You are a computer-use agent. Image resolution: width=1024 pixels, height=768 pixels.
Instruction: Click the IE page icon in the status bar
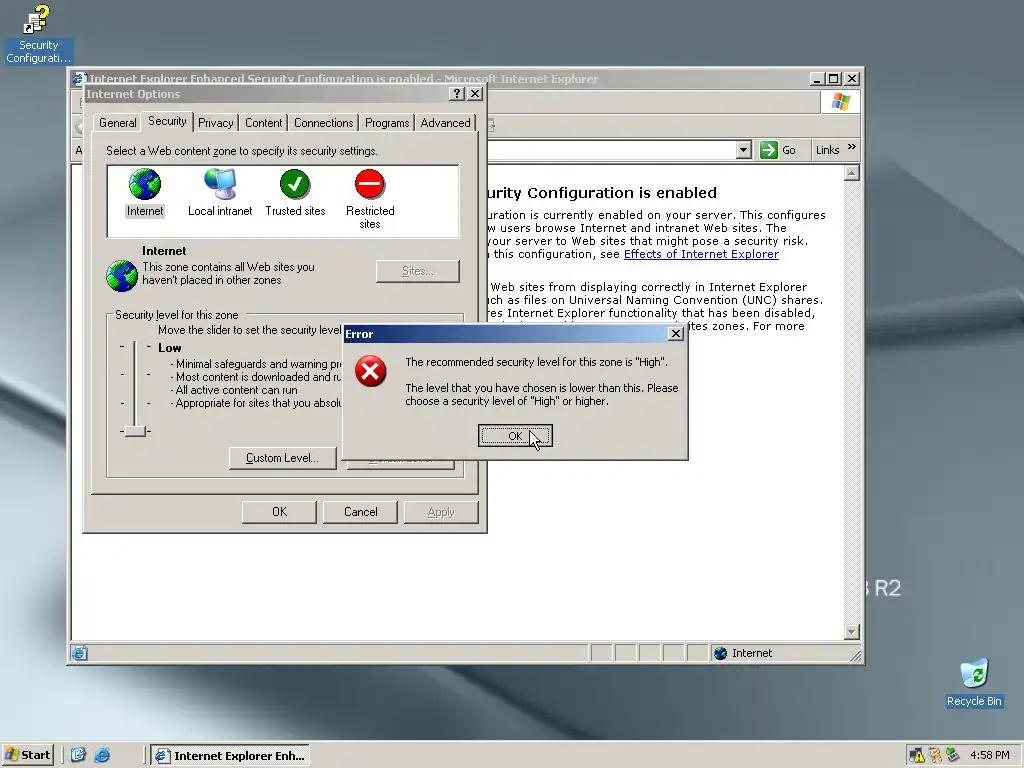pyautogui.click(x=80, y=653)
